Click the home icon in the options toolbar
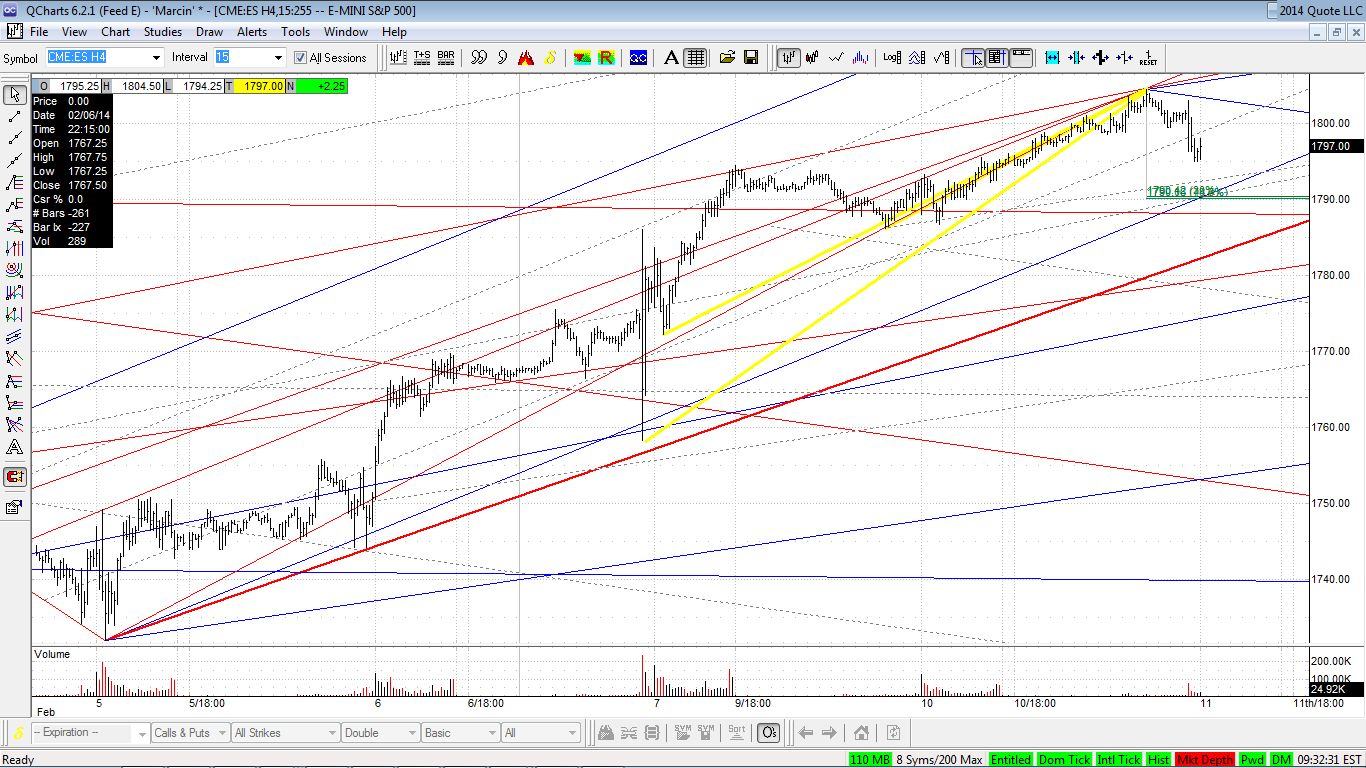Image resolution: width=1366 pixels, height=768 pixels. point(861,733)
